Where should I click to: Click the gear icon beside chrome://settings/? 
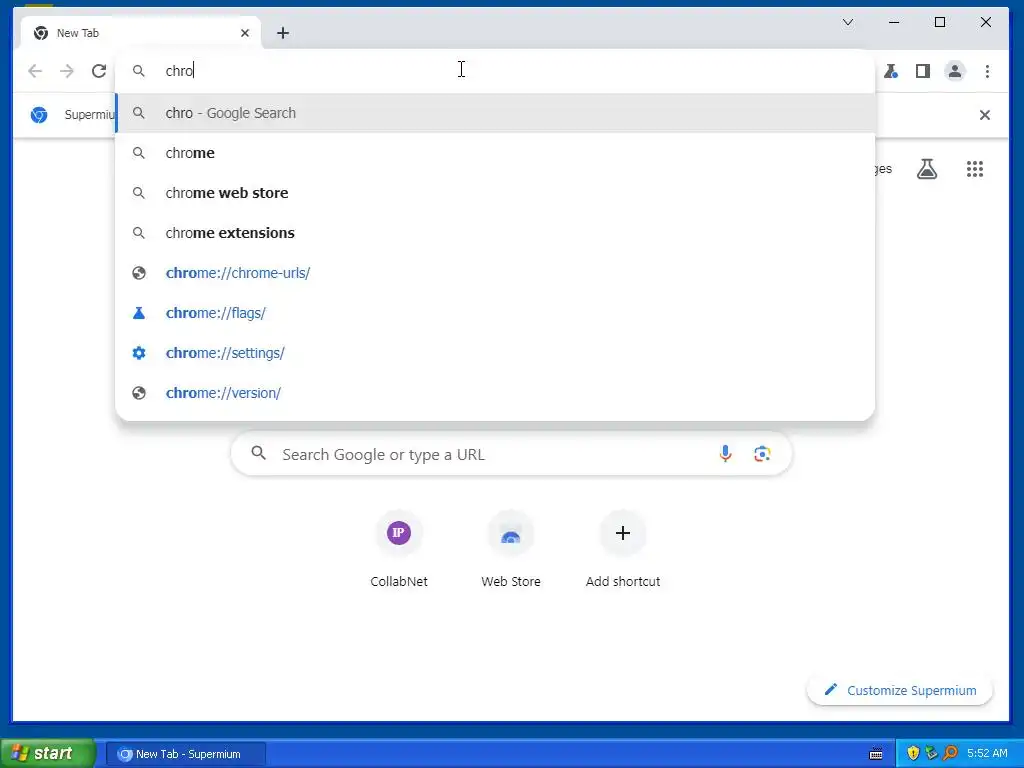pyautogui.click(x=138, y=353)
